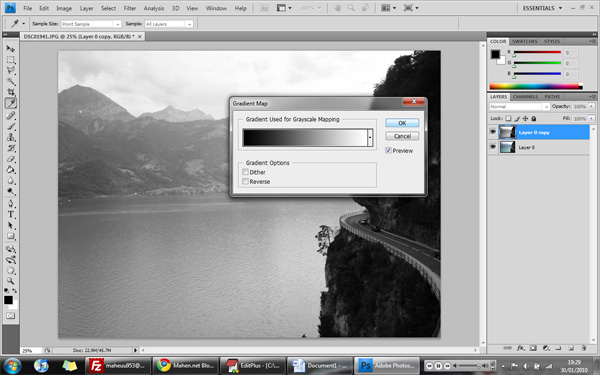Screen dimensions: 600x375
Task: Toggle lock position
Action: pyautogui.click(x=525, y=119)
